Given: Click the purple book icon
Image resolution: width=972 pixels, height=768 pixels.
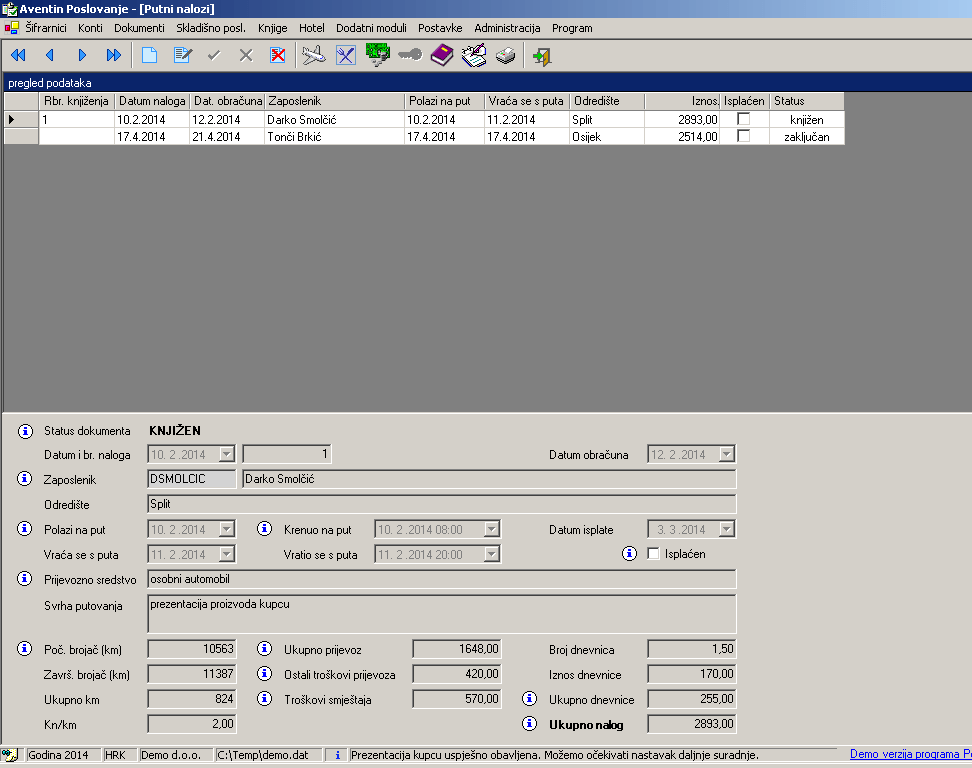Looking at the screenshot, I should tap(442, 56).
